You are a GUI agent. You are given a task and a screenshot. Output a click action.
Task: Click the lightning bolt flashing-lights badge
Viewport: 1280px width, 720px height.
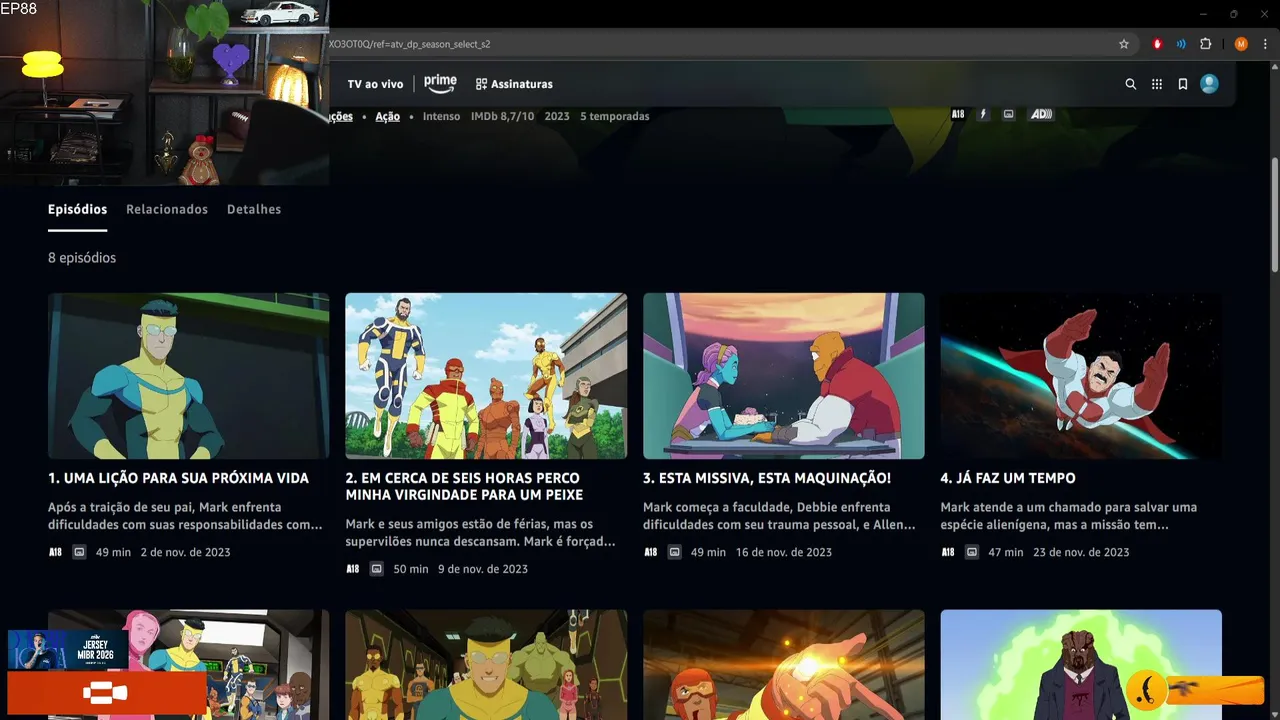[983, 114]
